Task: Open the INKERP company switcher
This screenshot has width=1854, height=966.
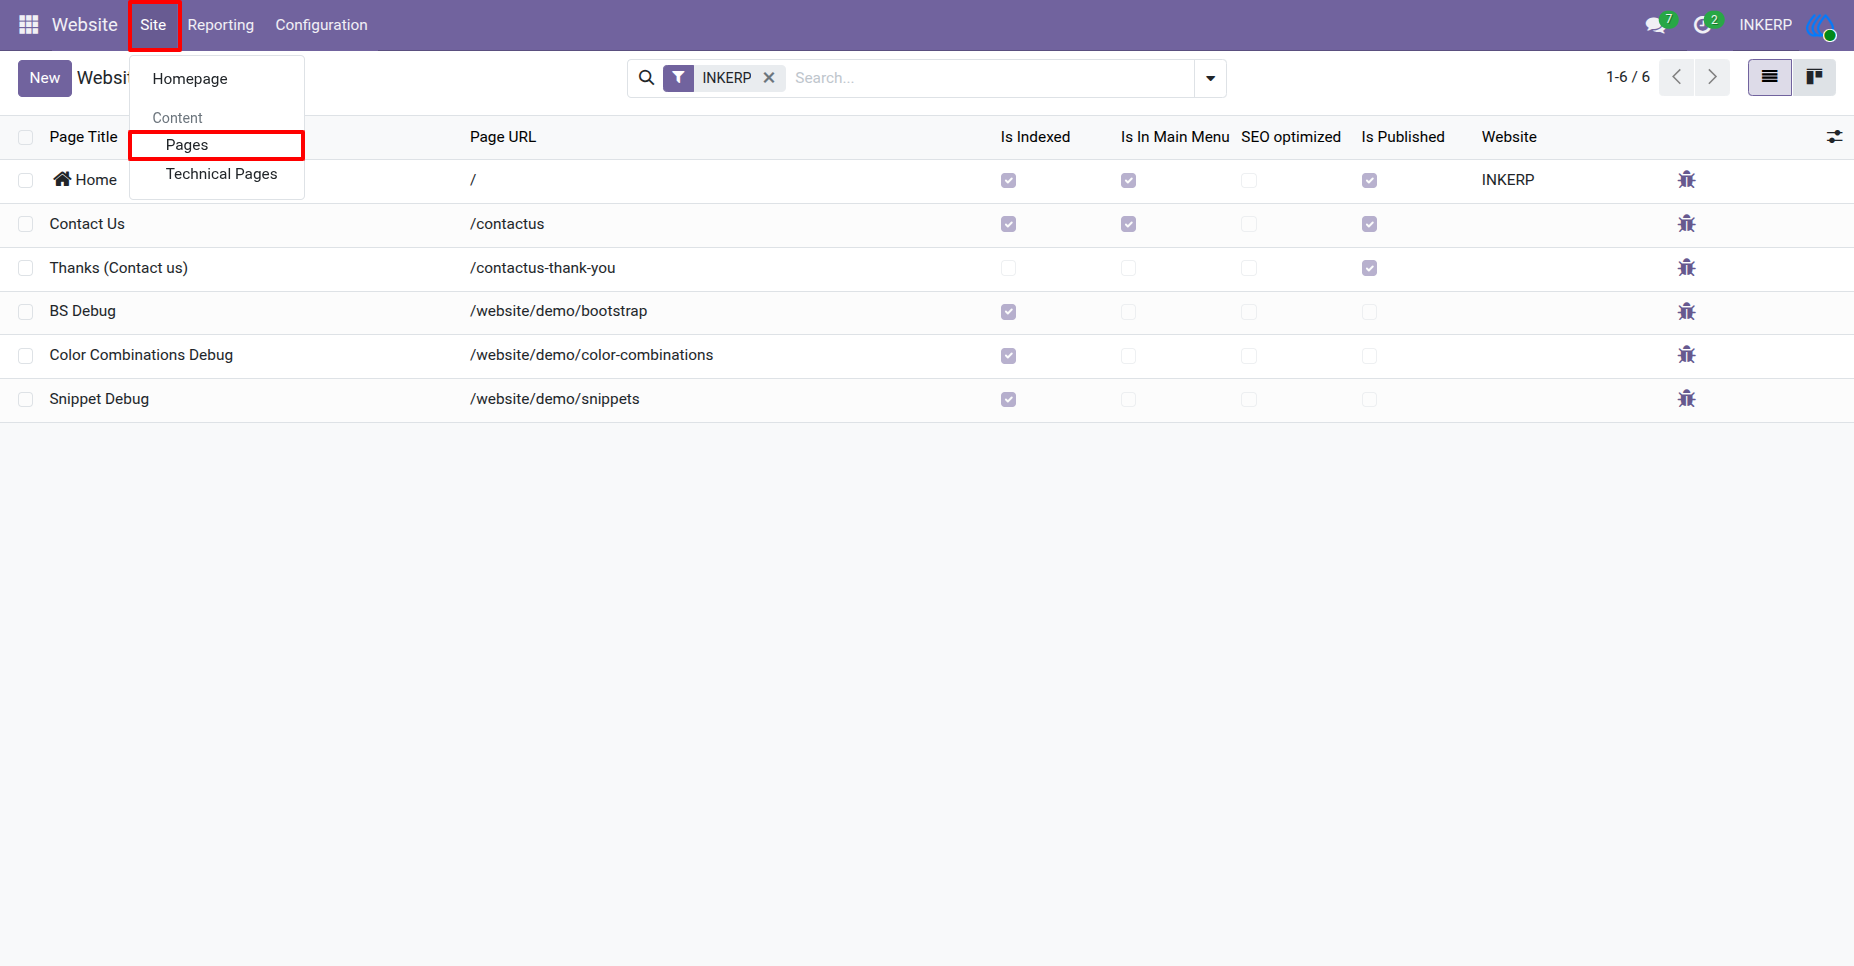Action: (1765, 25)
